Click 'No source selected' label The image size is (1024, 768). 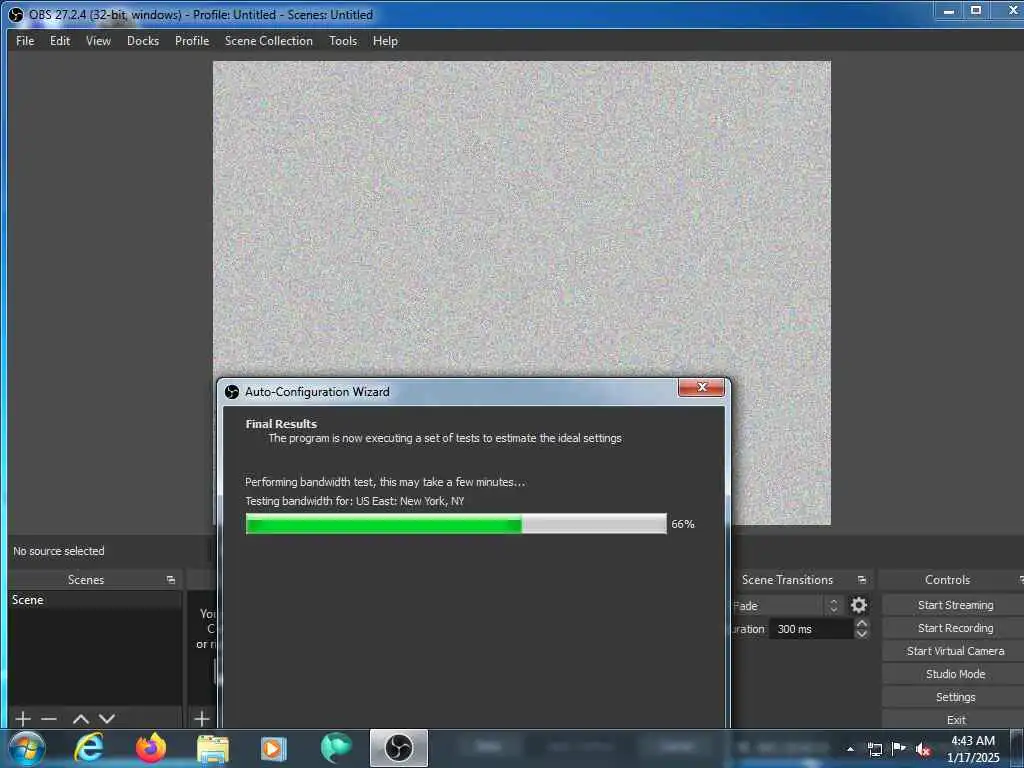pos(59,551)
